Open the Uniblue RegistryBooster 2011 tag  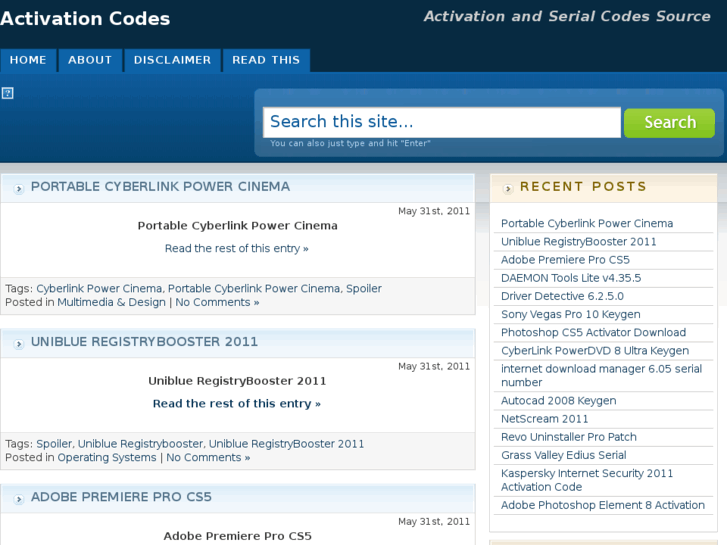287,444
